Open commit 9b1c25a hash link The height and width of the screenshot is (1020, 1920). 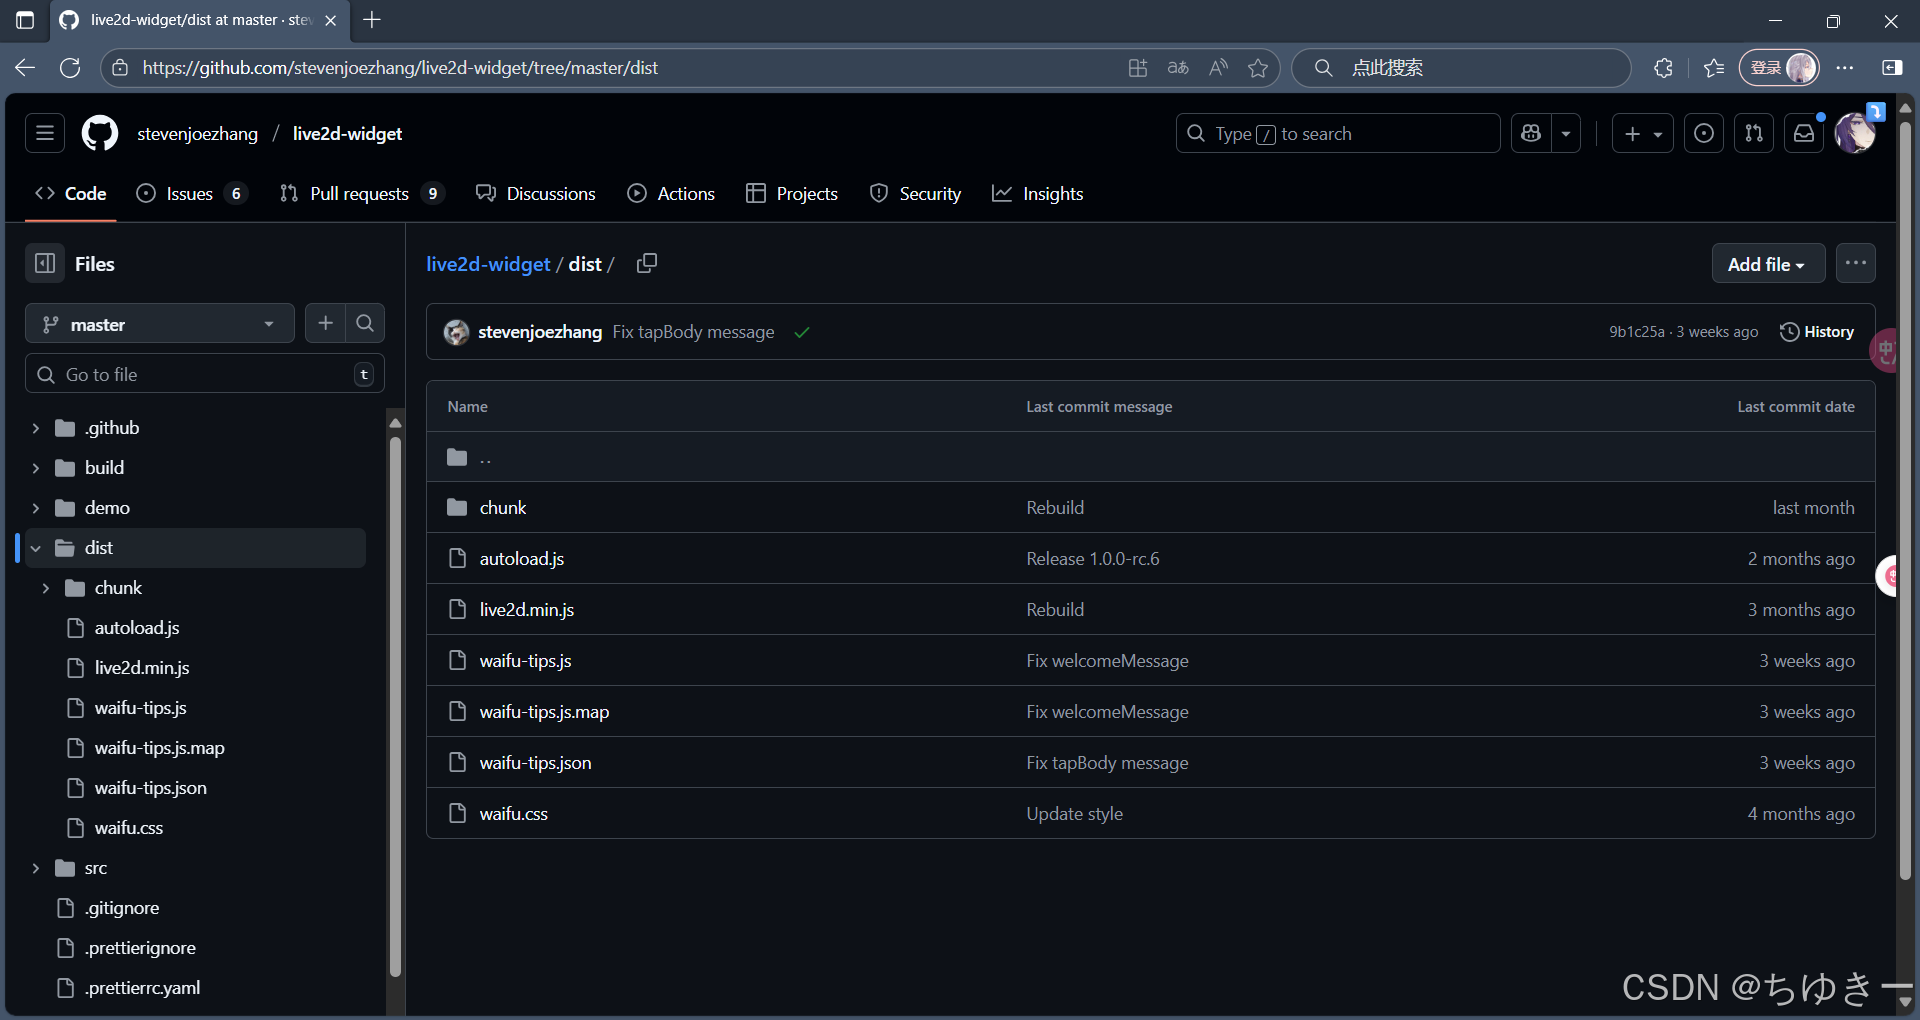pos(1636,332)
